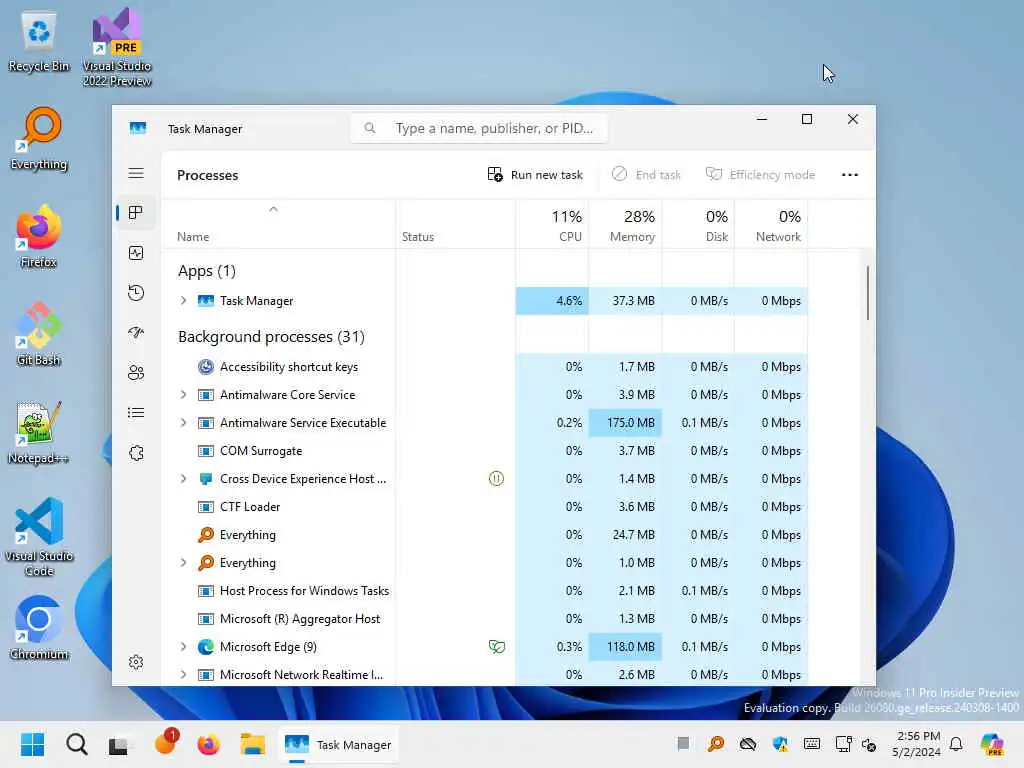Sort processes by Disk column header
This screenshot has height=768, width=1024.
699,225
